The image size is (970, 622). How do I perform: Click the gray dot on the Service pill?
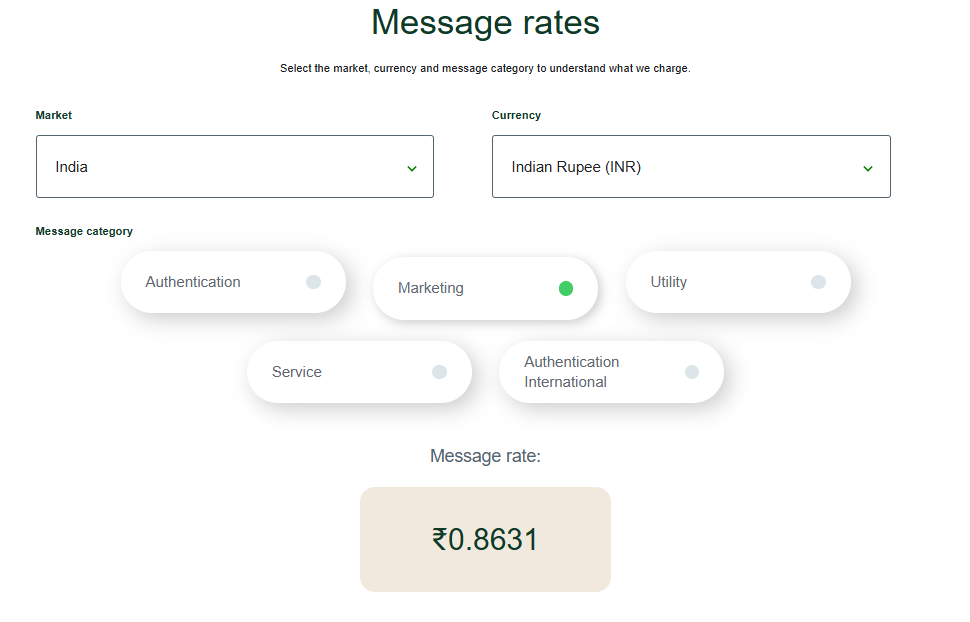439,371
